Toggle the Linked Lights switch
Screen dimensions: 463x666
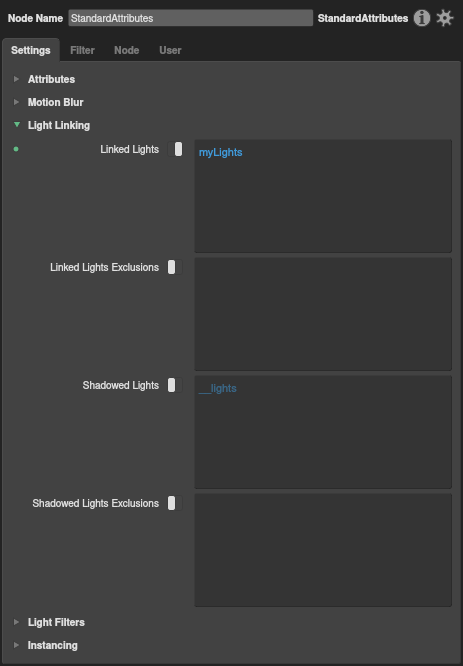(175, 149)
